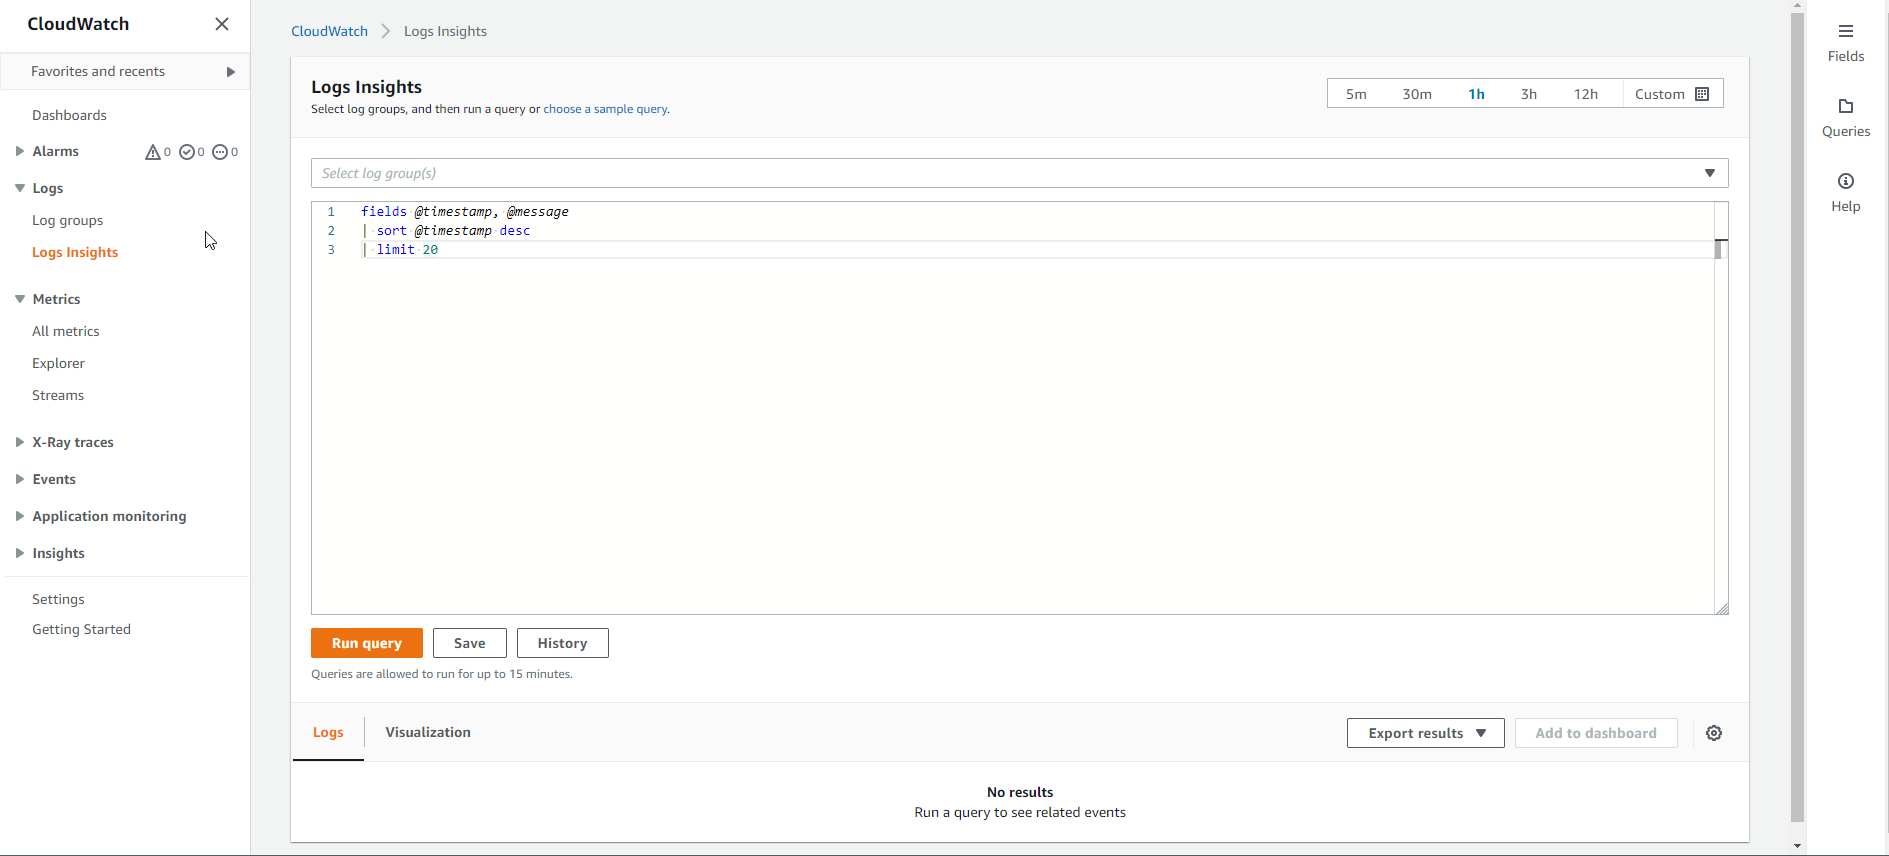Open Log groups in sidebar

pyautogui.click(x=67, y=220)
